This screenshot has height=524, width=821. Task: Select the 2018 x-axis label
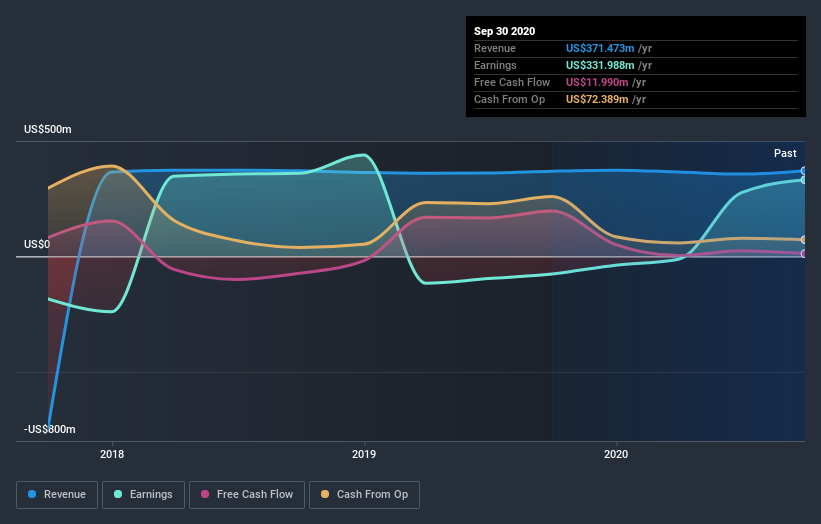pyautogui.click(x=112, y=454)
